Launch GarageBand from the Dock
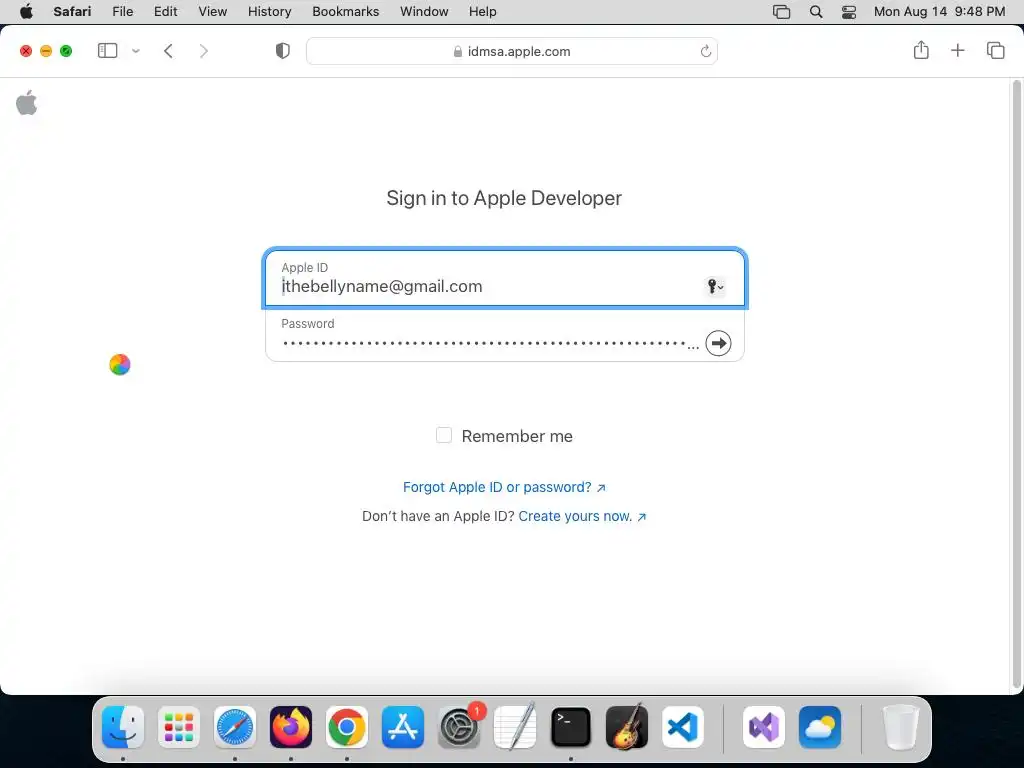Screen dimensions: 1024x768 (x=627, y=727)
